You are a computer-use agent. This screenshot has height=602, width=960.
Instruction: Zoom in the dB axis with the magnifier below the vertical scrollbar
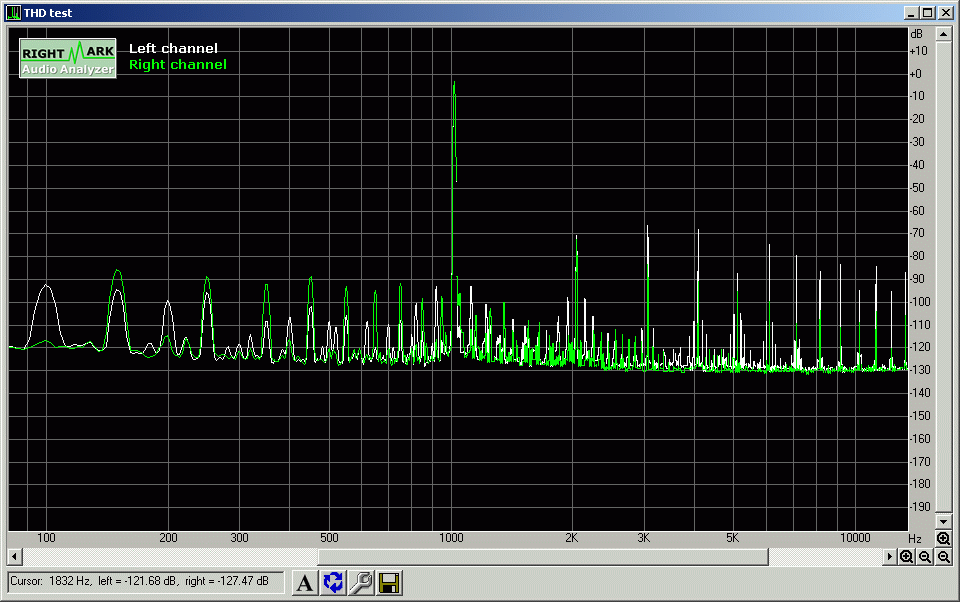(943, 538)
